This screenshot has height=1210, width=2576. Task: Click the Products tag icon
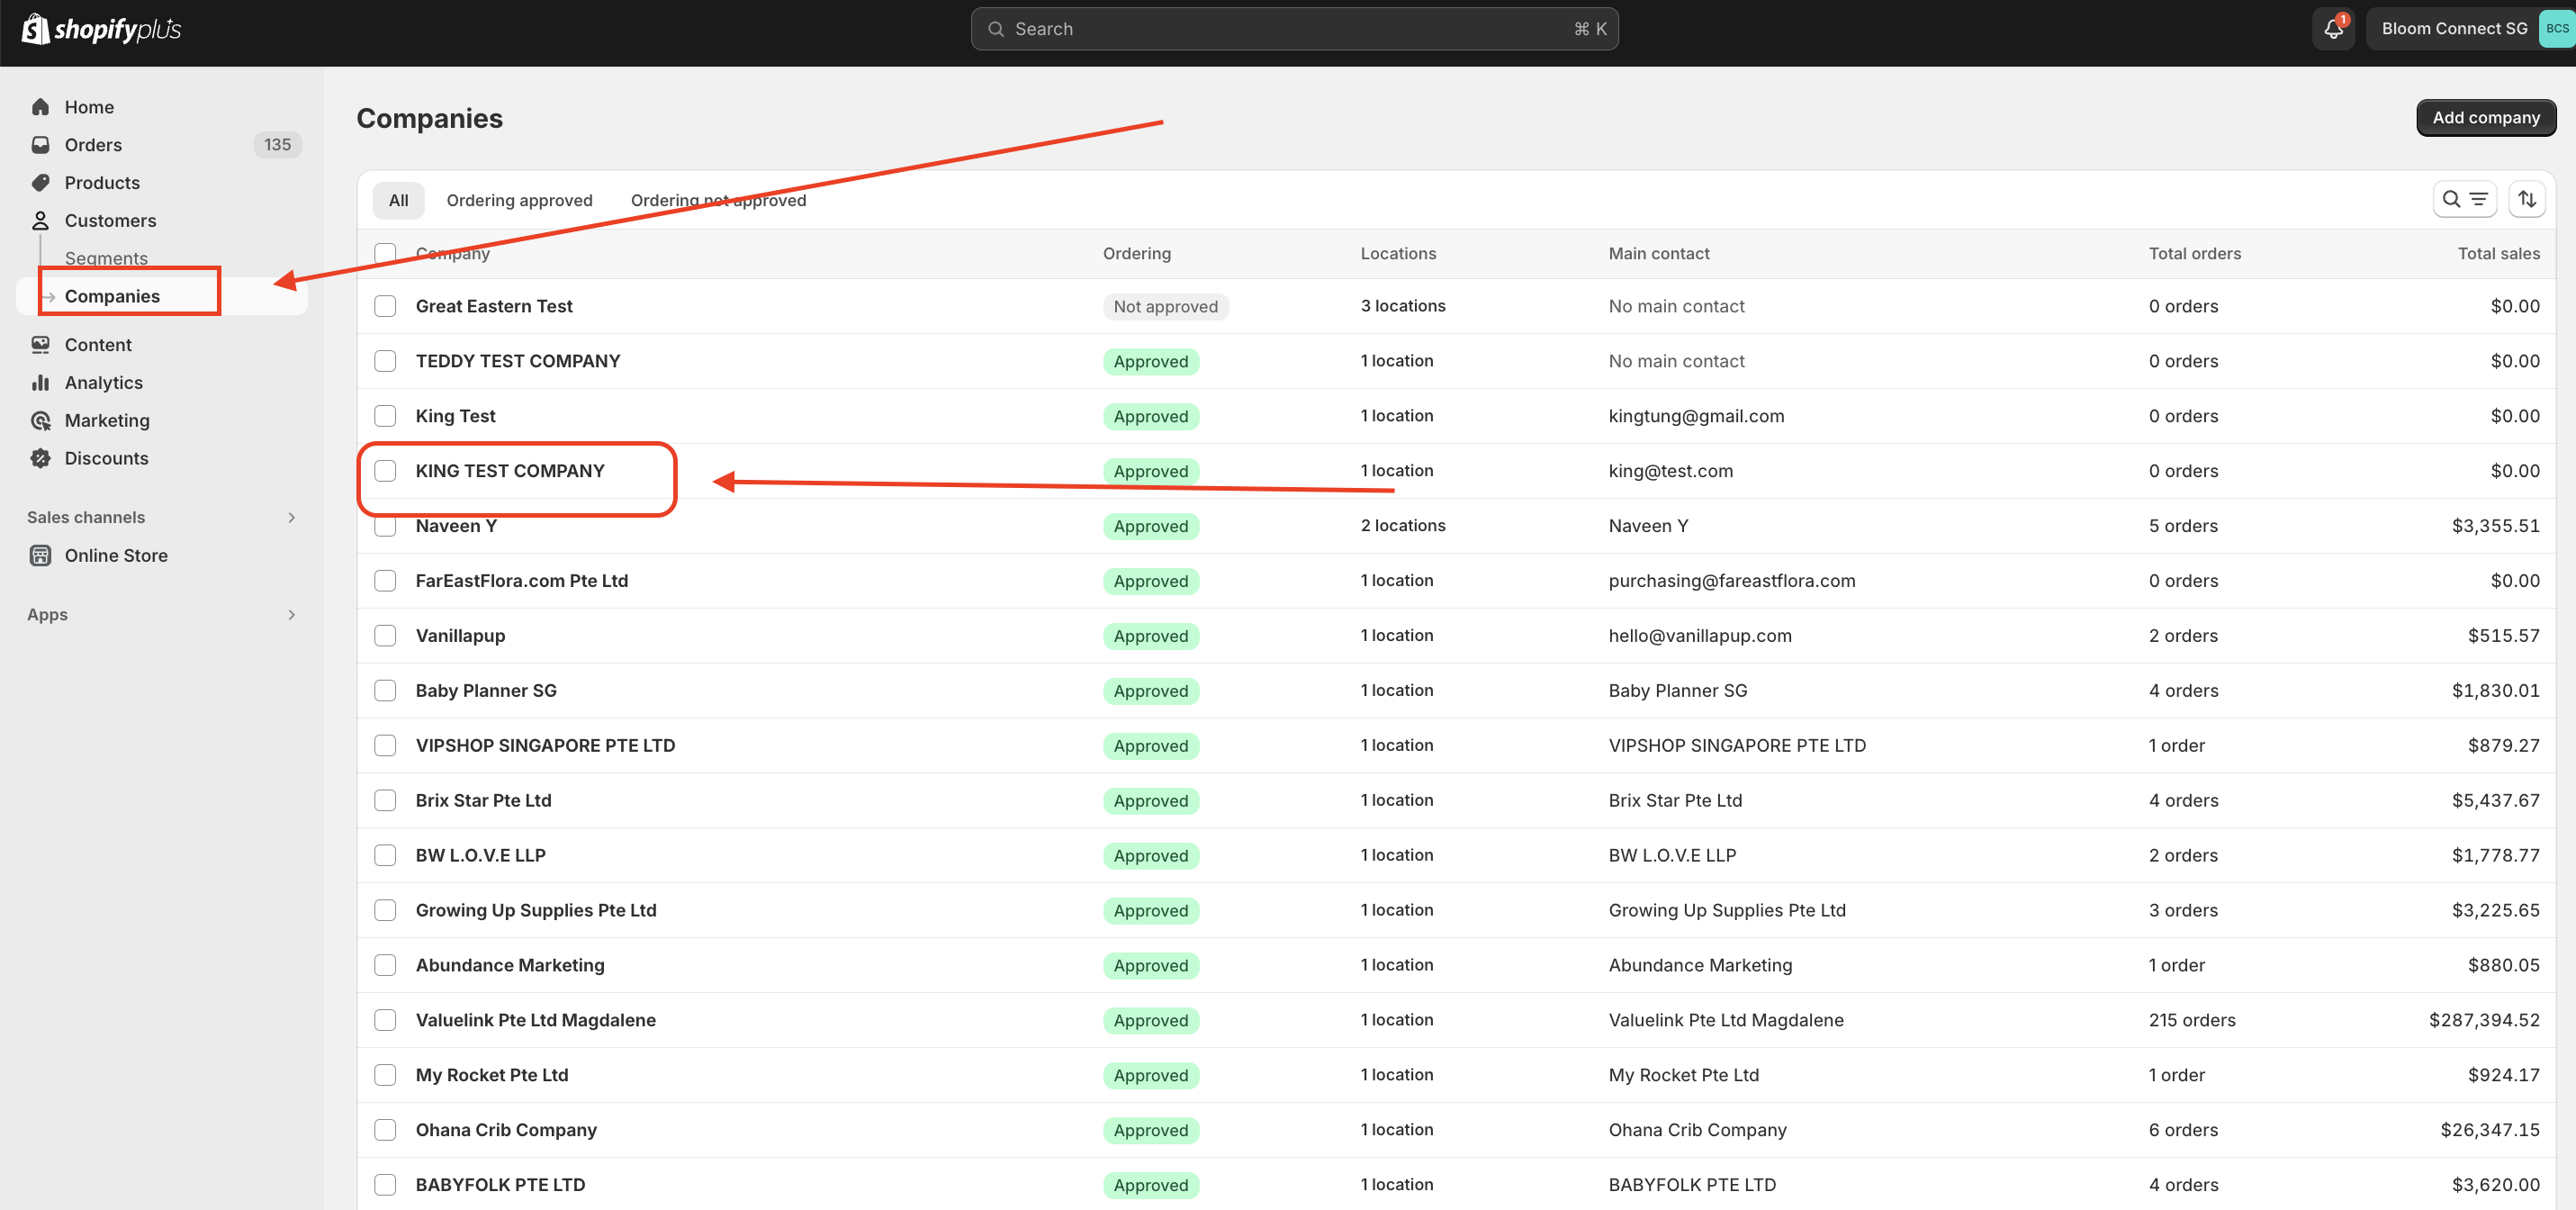(x=41, y=183)
